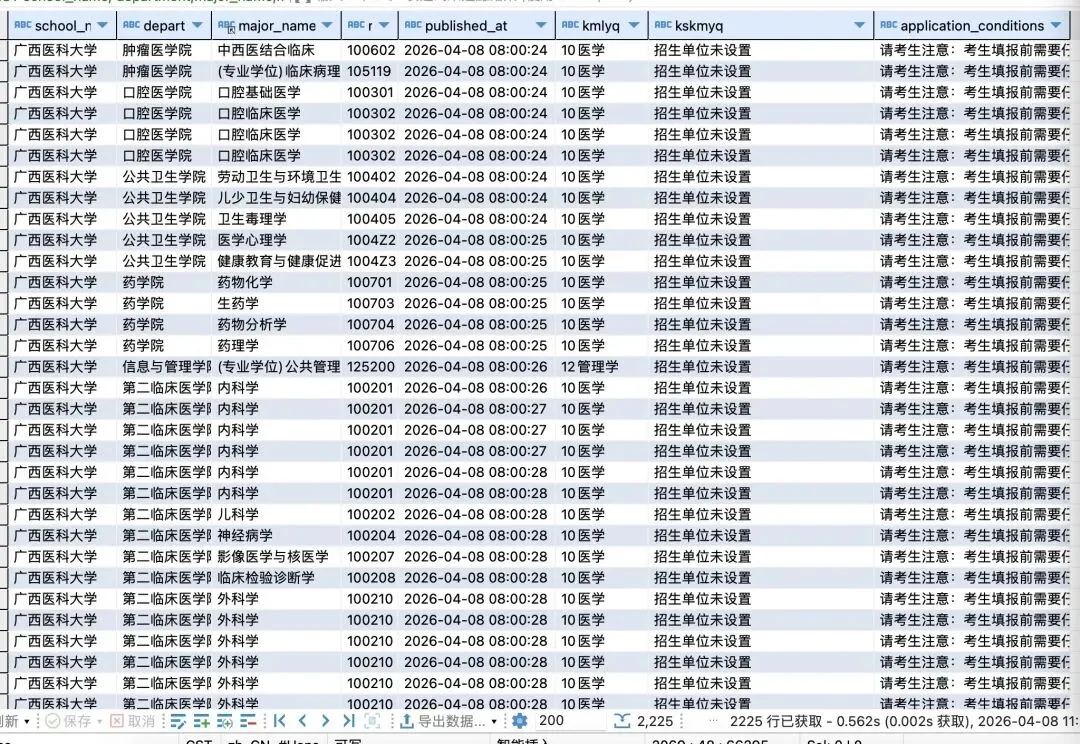1080x744 pixels.
Task: Go to the next row with right chevron
Action: (x=325, y=721)
